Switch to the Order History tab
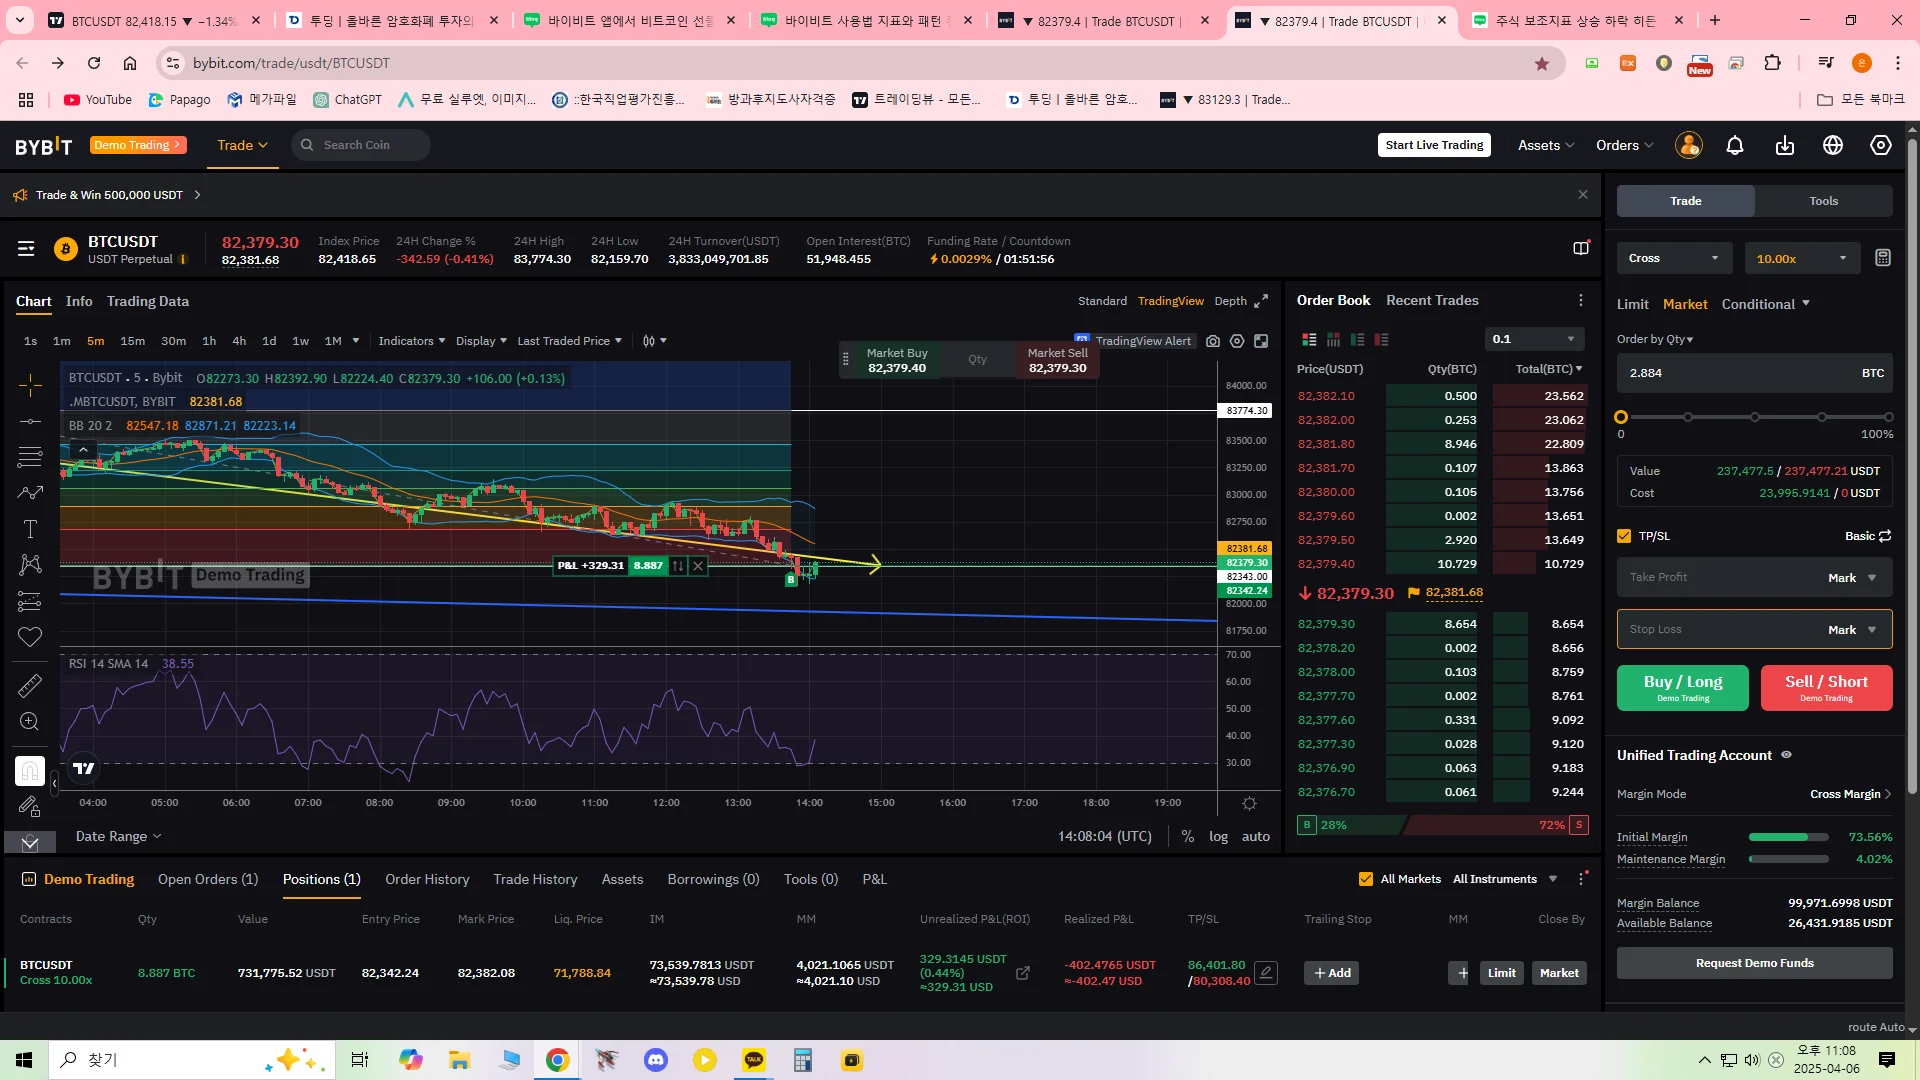The image size is (1920, 1080). click(427, 879)
